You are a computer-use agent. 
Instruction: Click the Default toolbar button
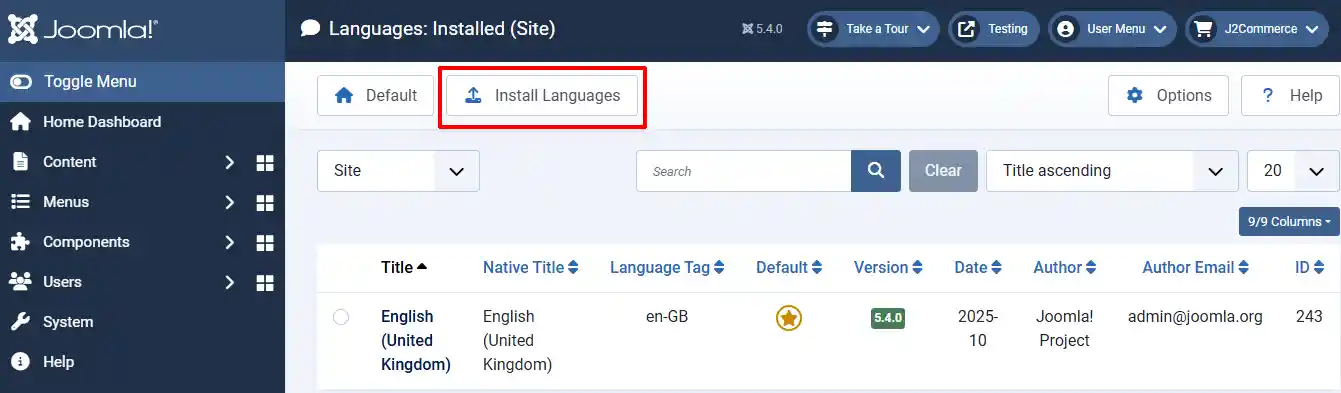point(375,96)
